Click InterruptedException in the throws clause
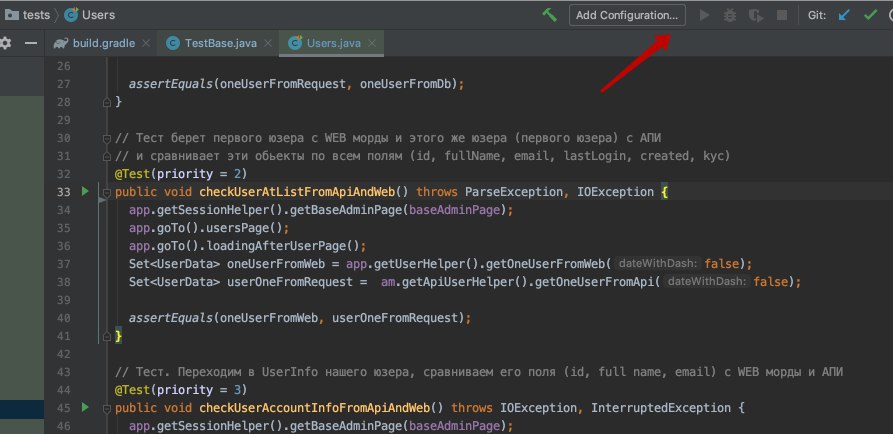893x434 pixels. [661, 408]
